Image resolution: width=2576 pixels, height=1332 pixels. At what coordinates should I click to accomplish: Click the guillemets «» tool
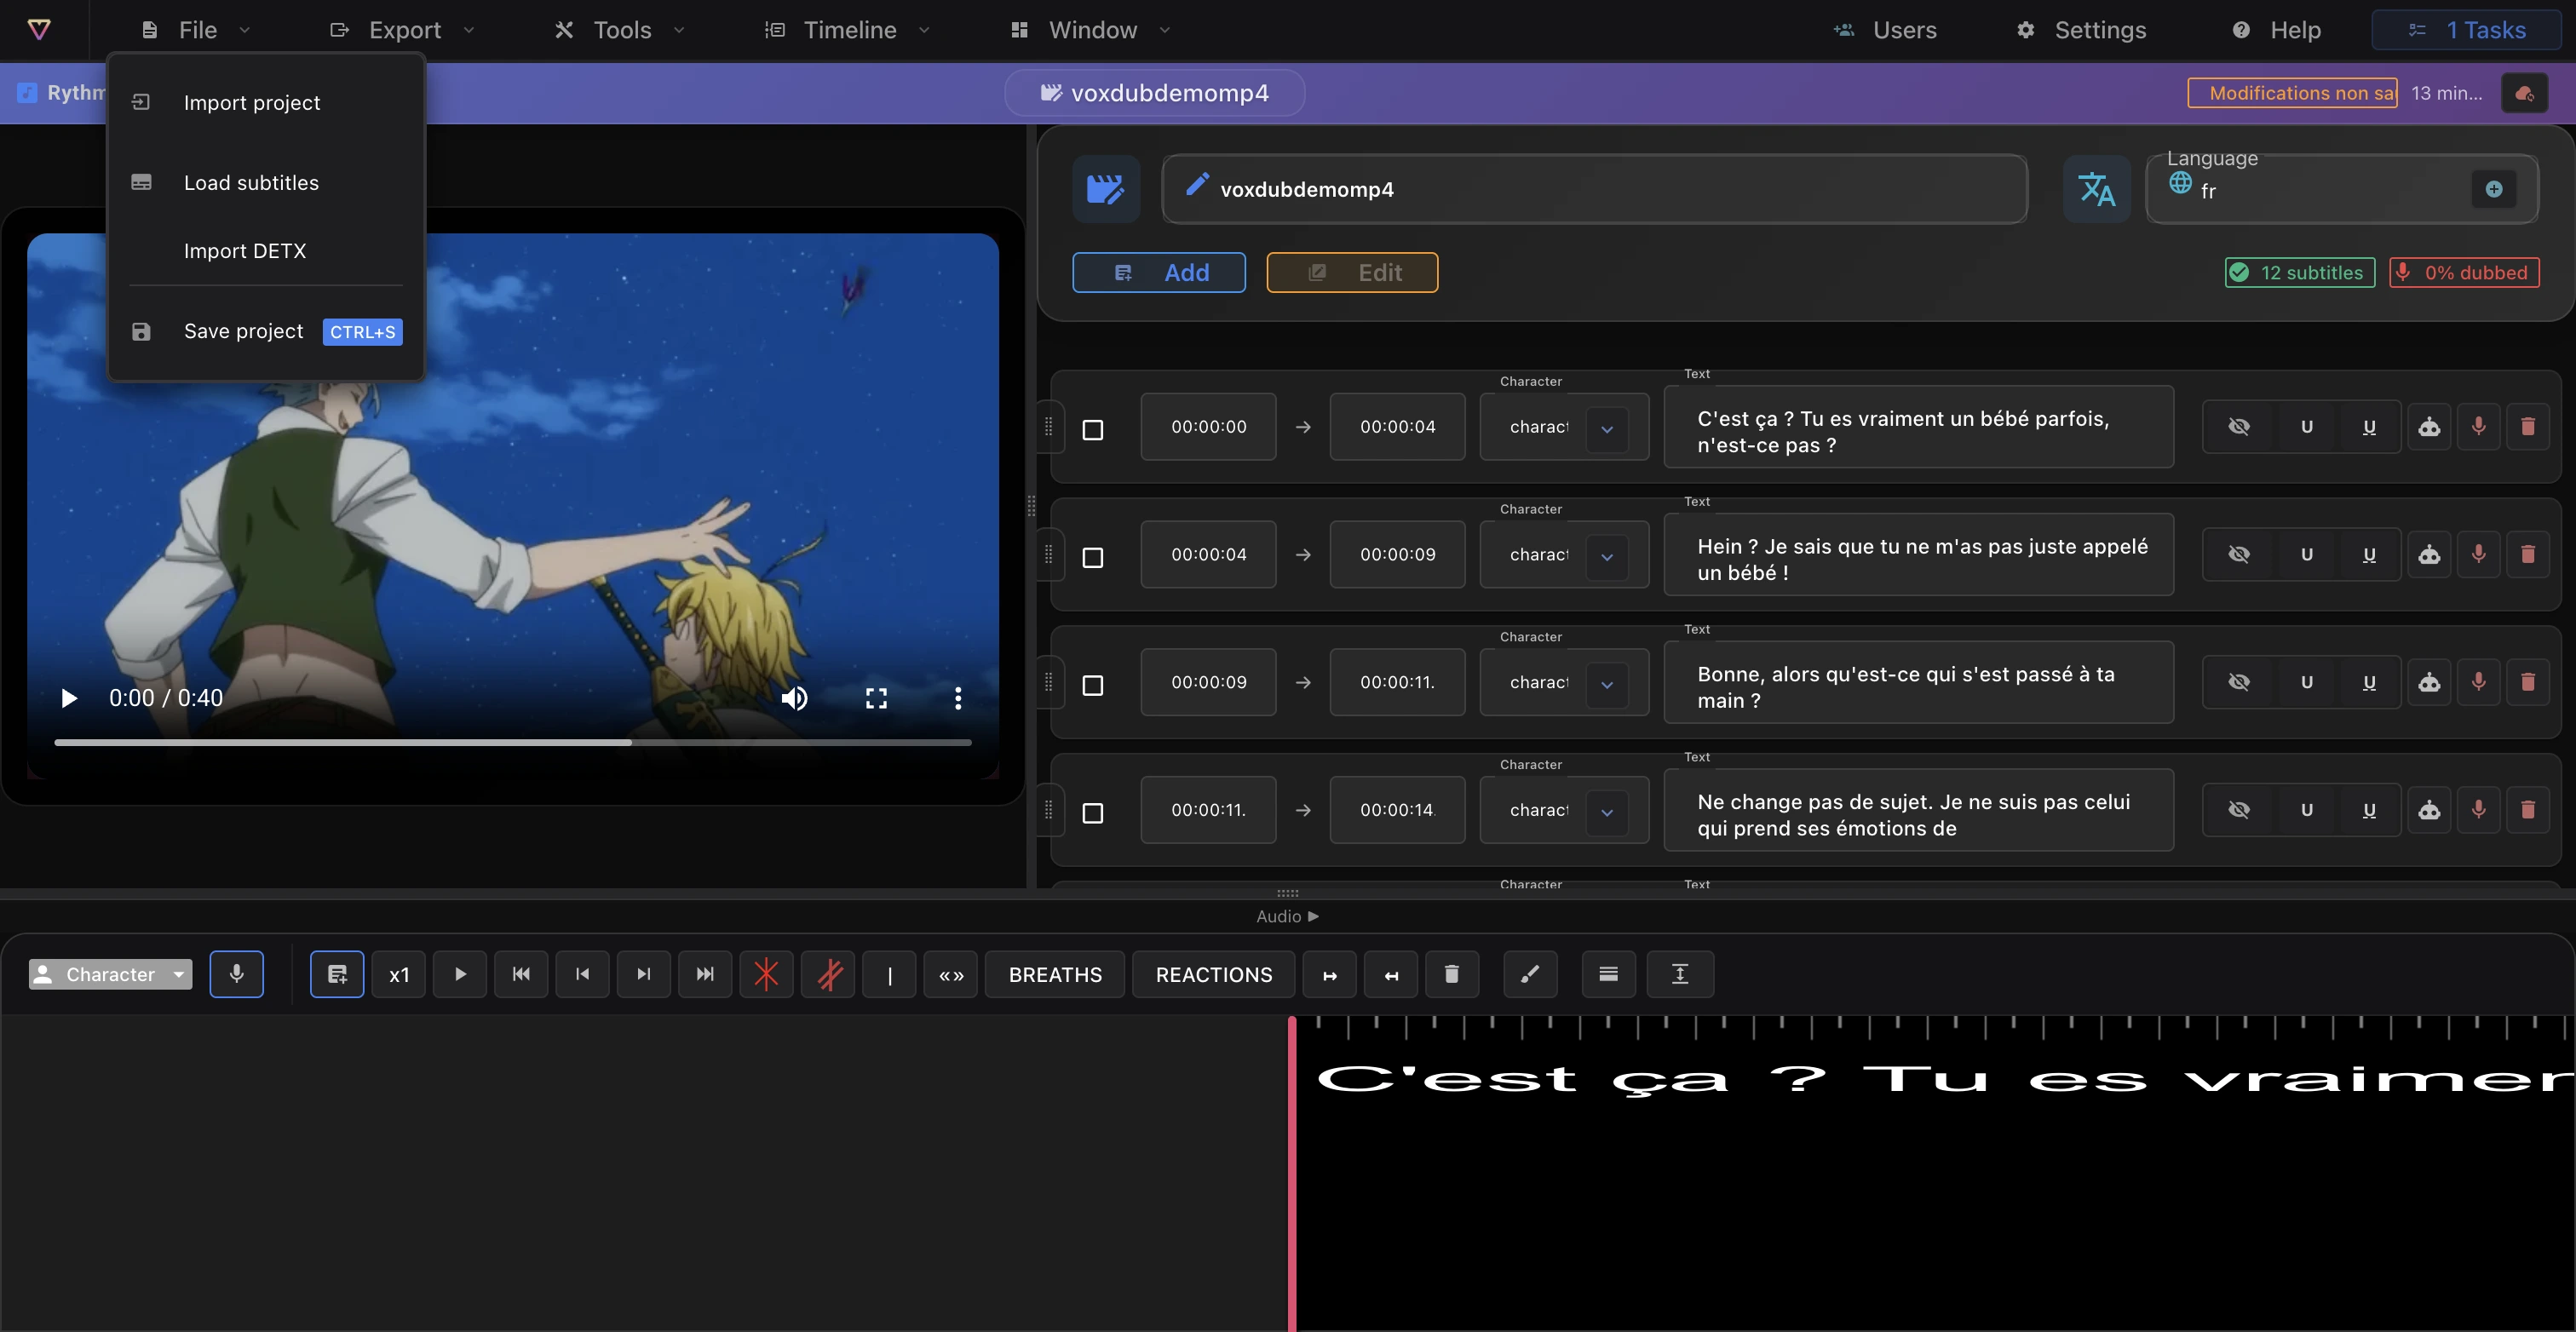951,974
